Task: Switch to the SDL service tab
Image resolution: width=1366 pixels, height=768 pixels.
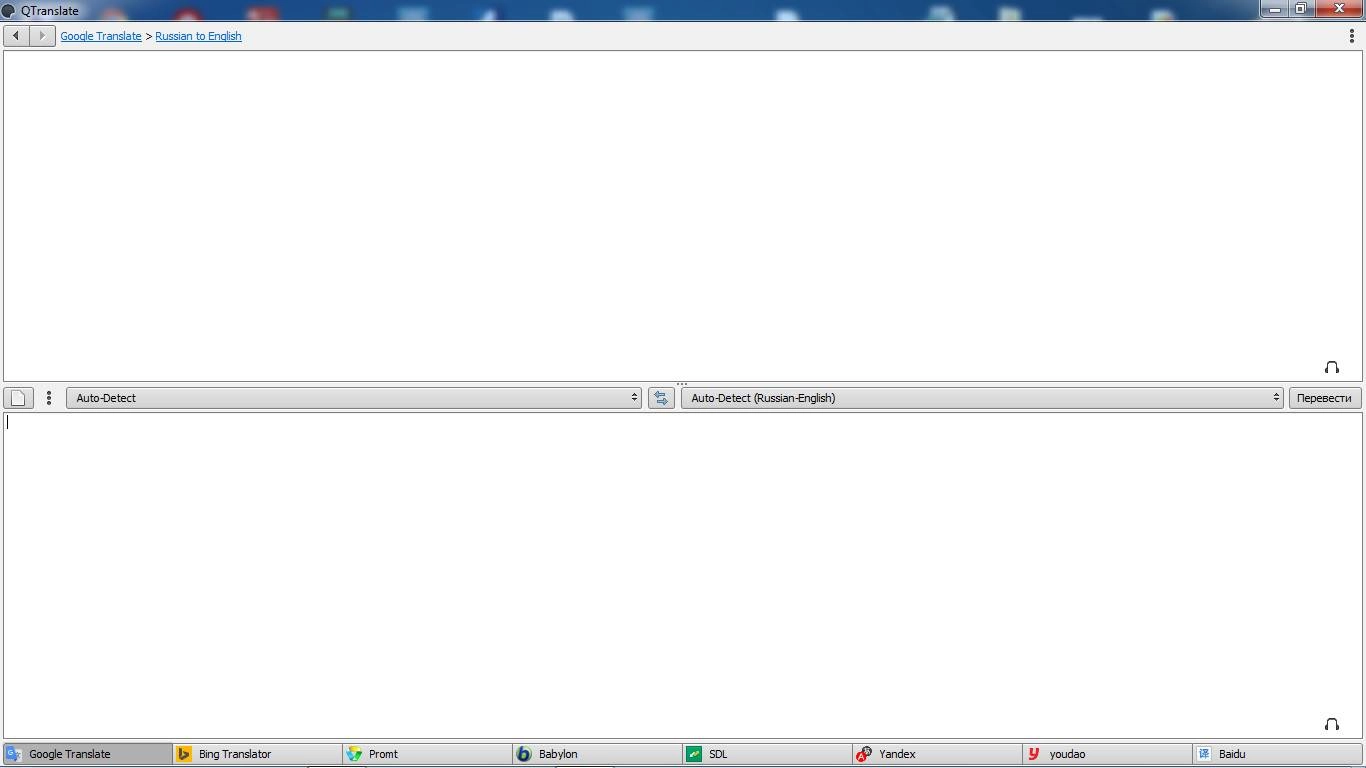Action: coord(767,754)
